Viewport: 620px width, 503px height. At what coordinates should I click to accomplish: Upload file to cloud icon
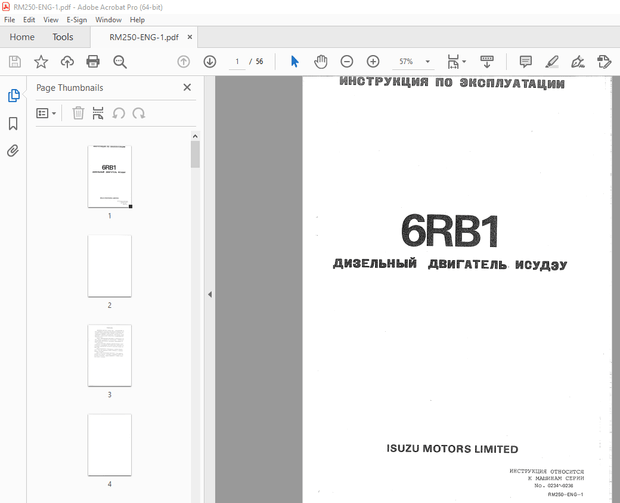coord(67,62)
